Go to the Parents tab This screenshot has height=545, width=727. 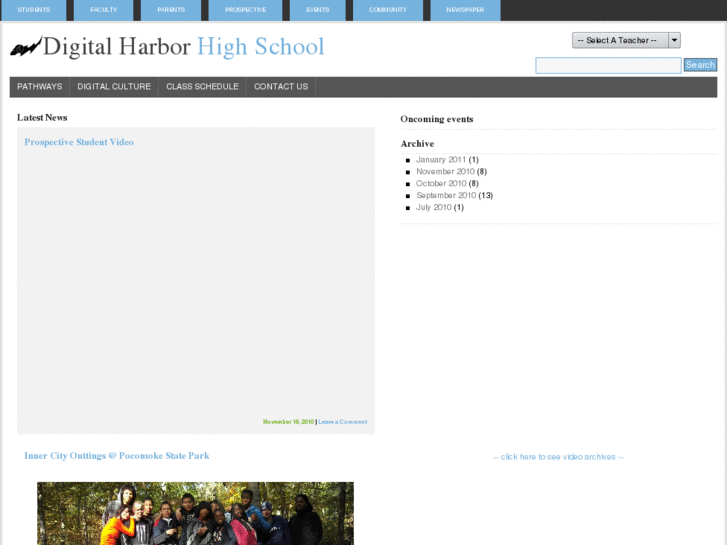point(171,10)
